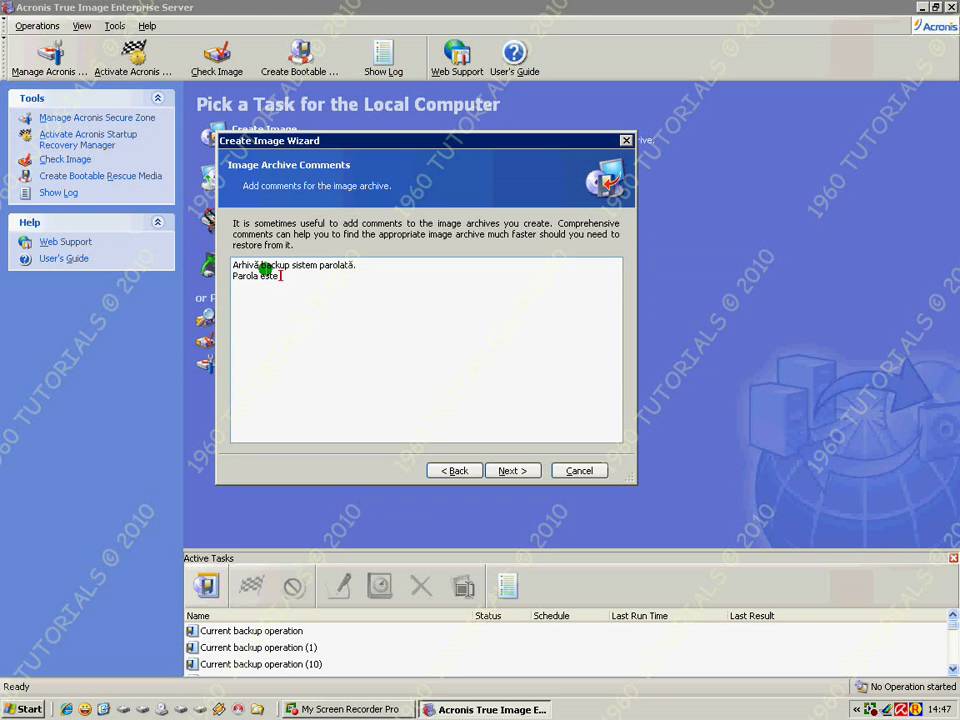
Task: Click Create Bootable Rescue Media link
Action: click(100, 176)
